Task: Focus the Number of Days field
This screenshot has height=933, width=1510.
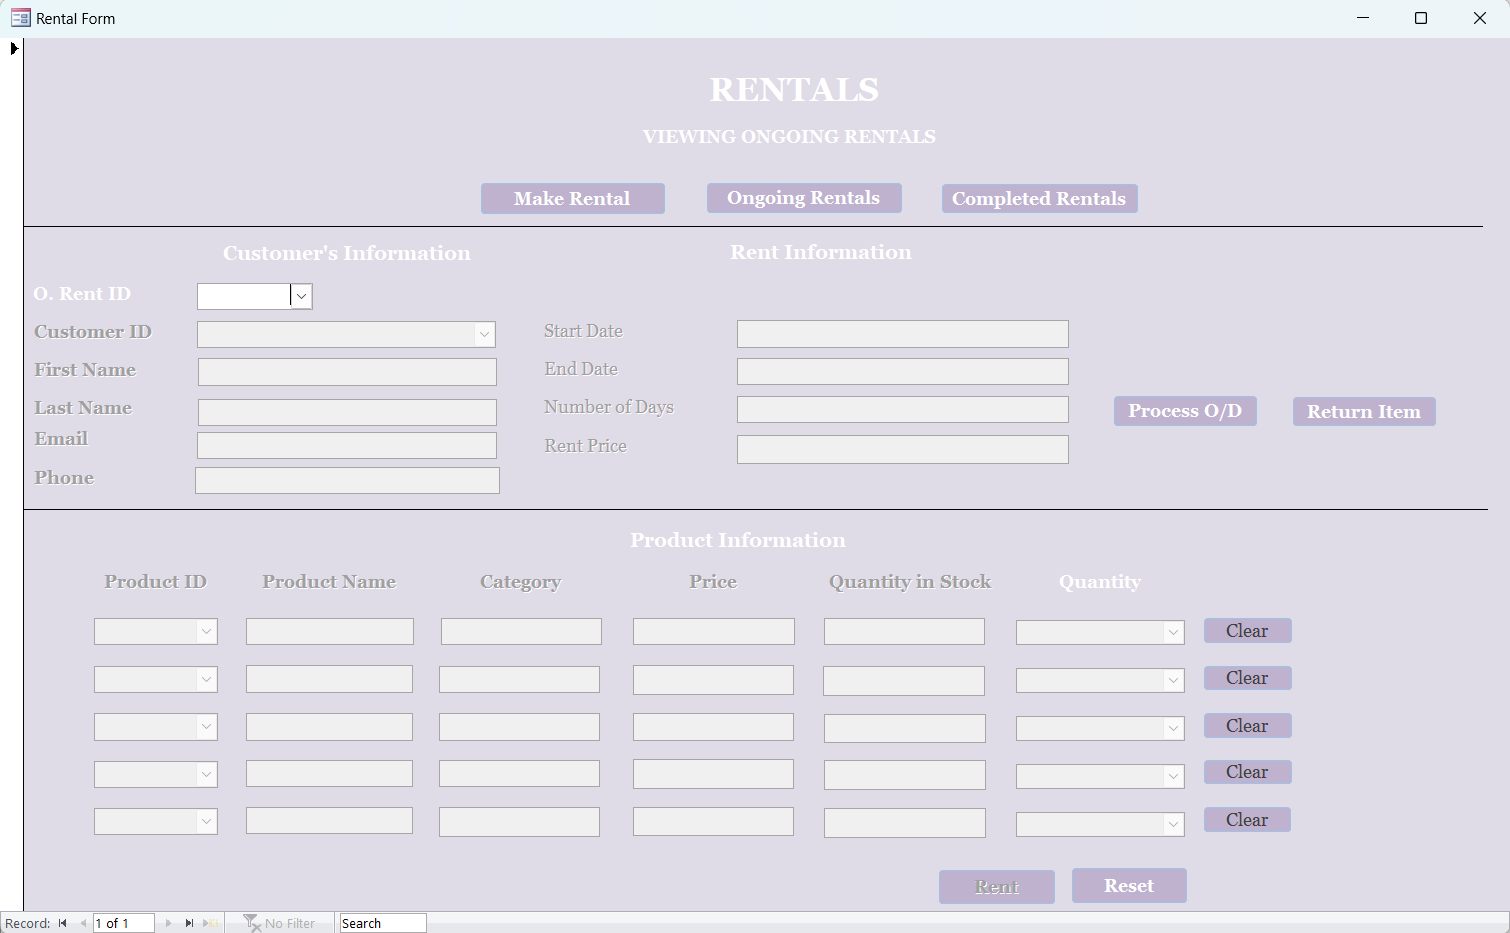Action: tap(902, 410)
